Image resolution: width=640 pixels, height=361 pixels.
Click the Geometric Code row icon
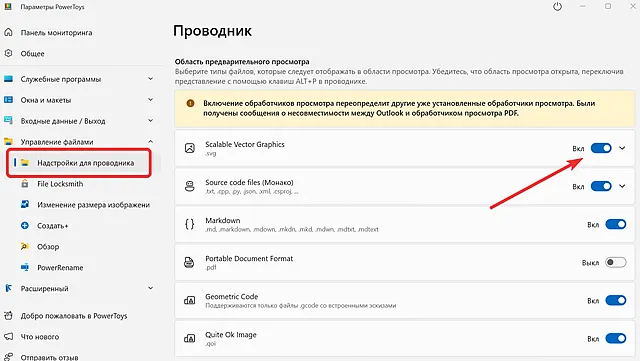(189, 300)
